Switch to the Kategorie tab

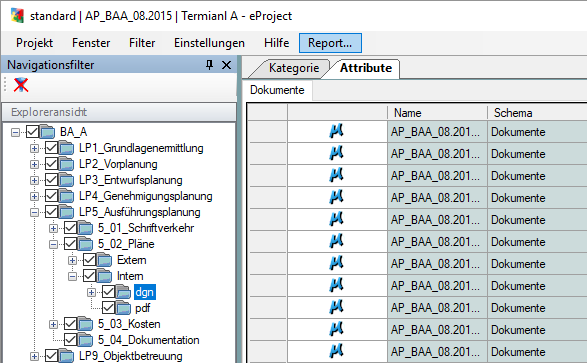coord(294,68)
